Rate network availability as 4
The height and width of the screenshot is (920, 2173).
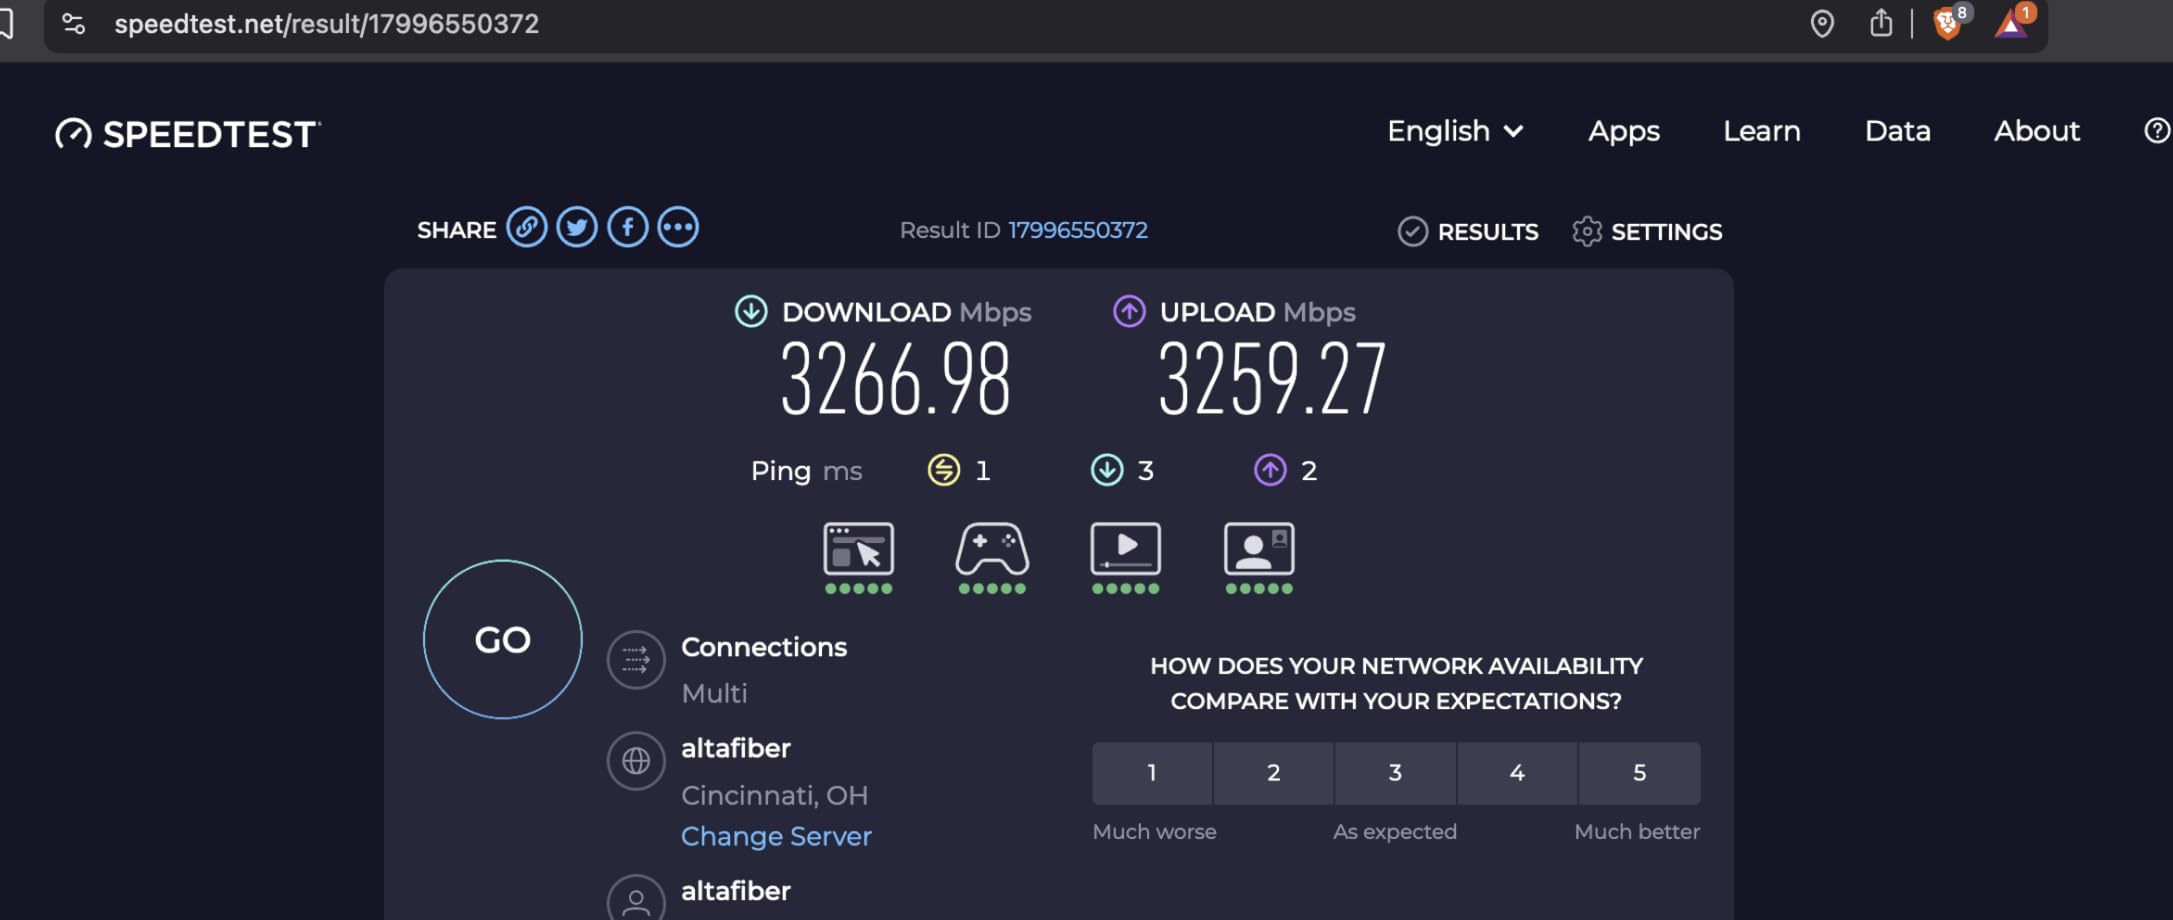(x=1517, y=773)
